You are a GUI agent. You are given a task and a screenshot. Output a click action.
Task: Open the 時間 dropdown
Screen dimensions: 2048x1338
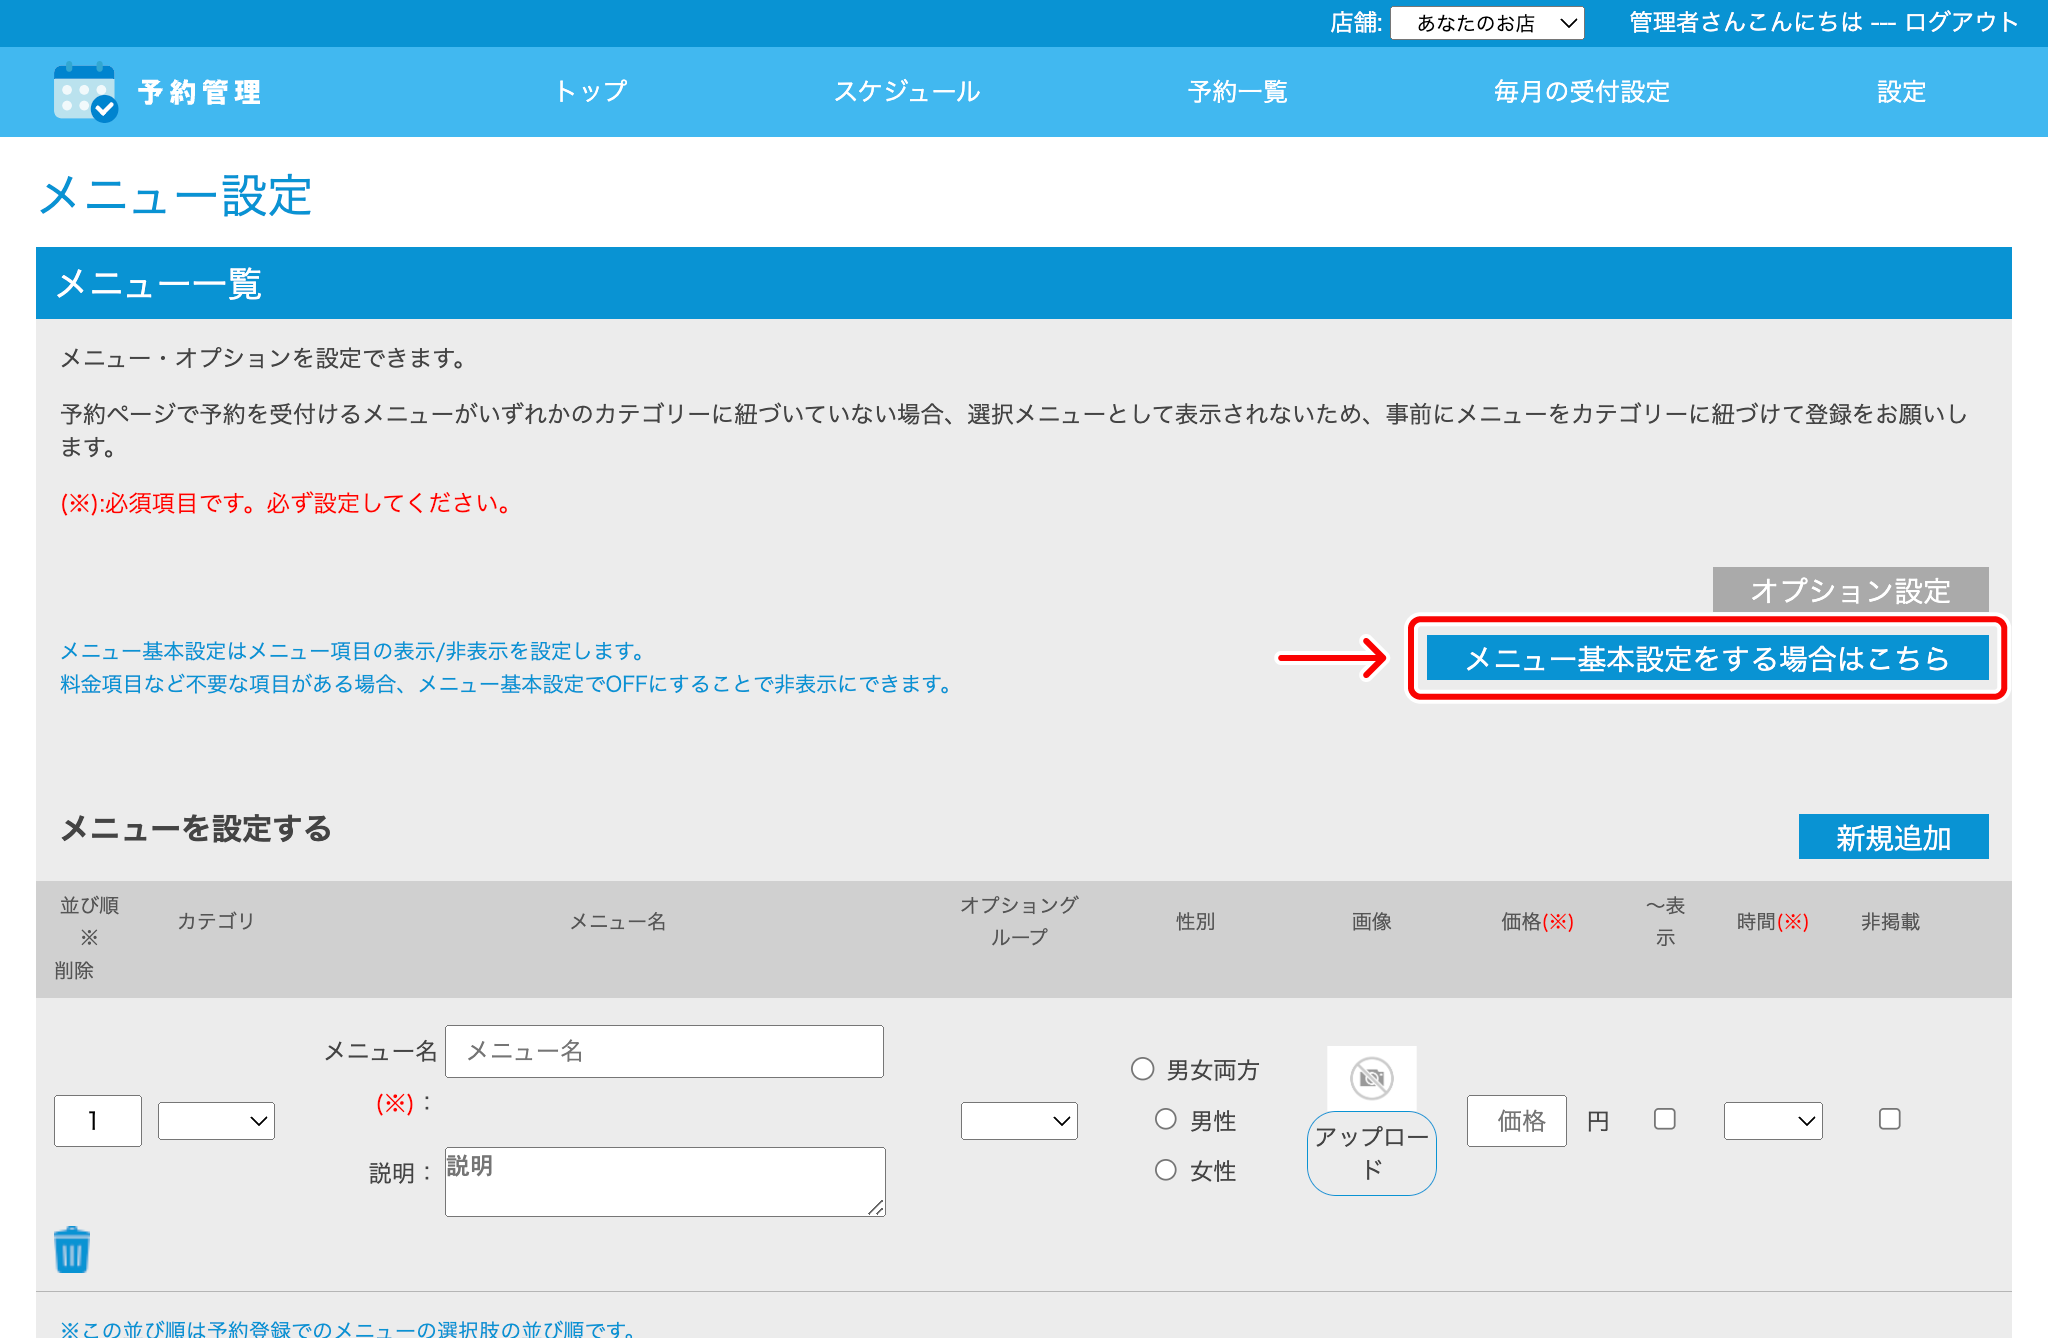pyautogui.click(x=1772, y=1120)
